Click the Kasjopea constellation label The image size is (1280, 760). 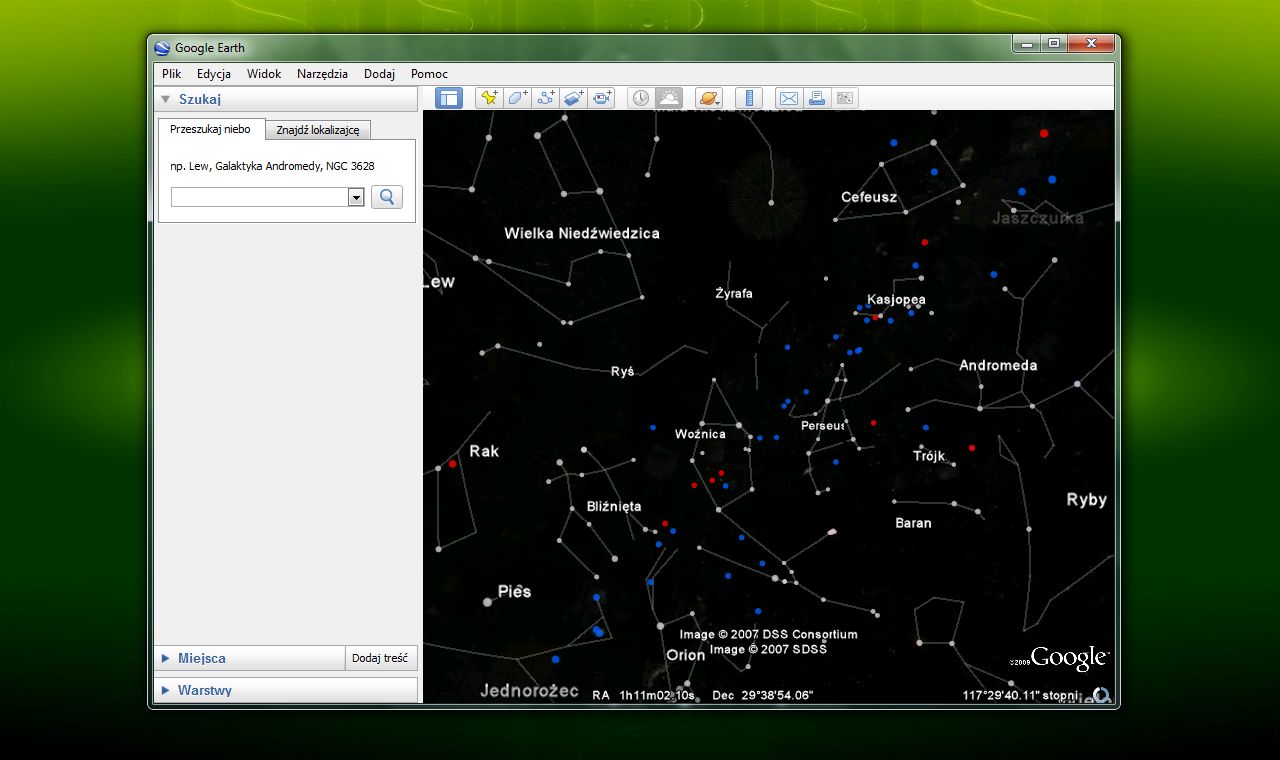click(896, 299)
